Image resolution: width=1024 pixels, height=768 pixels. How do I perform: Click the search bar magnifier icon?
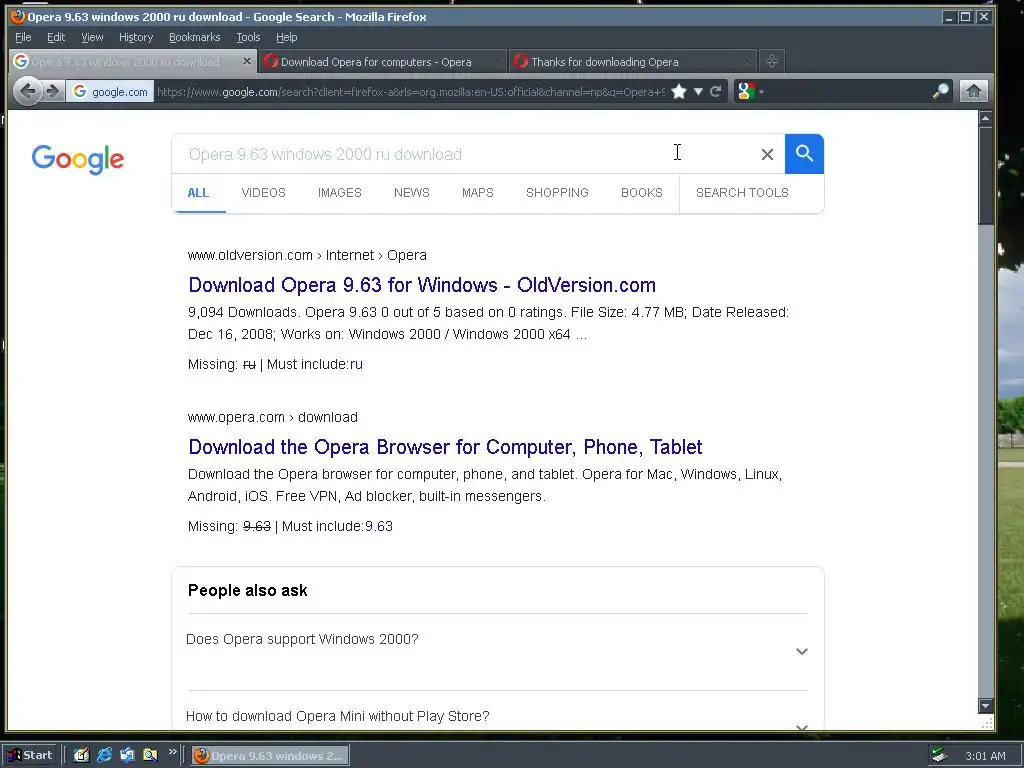pyautogui.click(x=941, y=91)
